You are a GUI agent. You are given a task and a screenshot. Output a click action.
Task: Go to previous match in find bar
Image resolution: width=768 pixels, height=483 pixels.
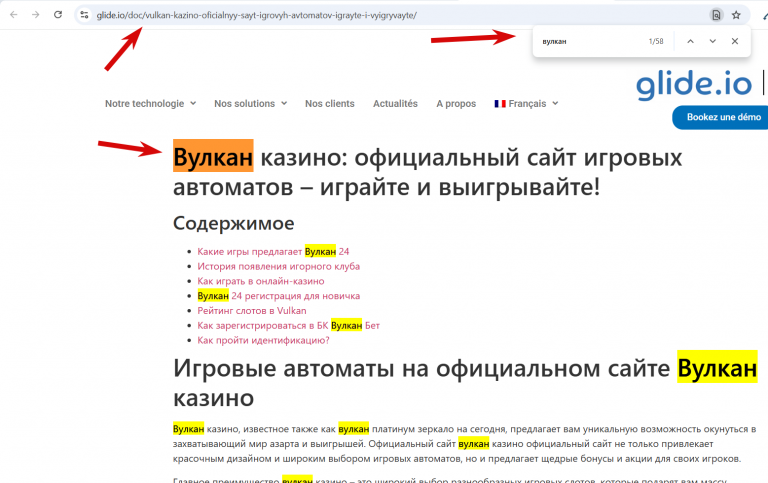(690, 41)
